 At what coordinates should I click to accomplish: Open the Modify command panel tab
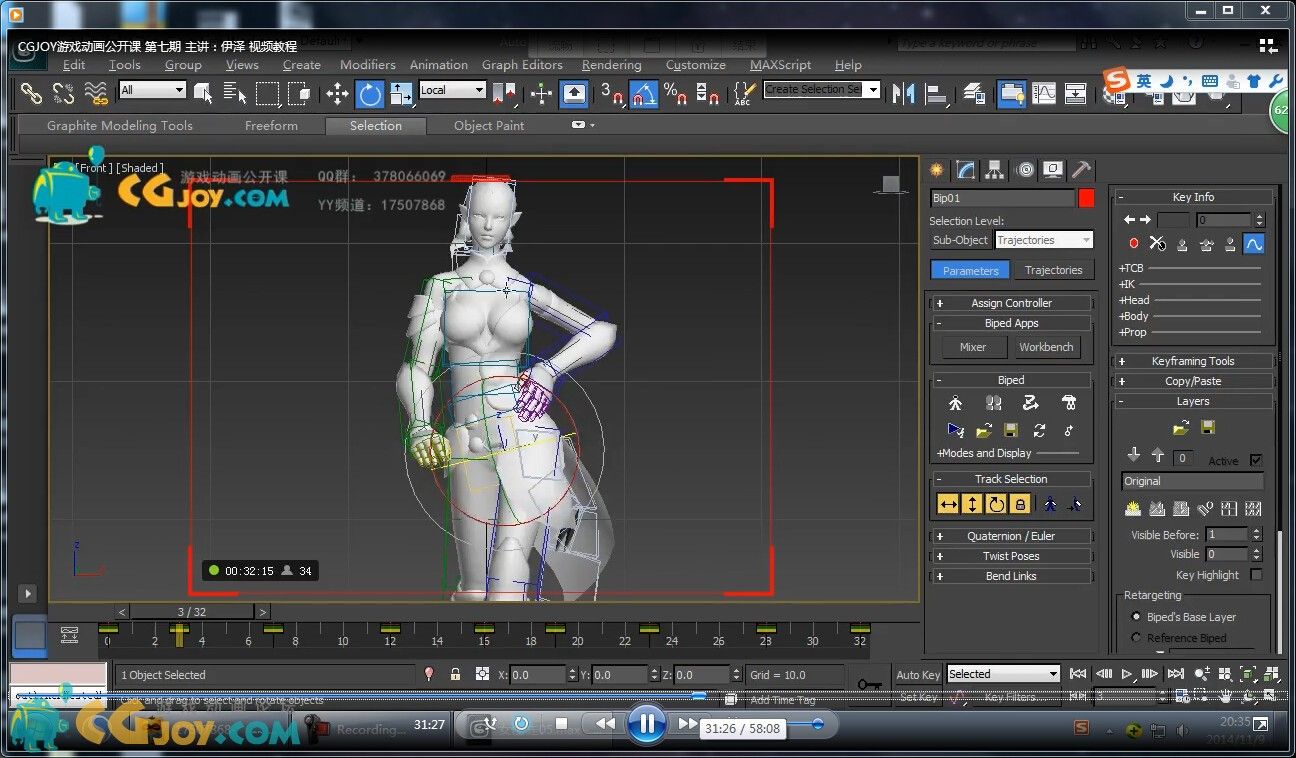966,170
